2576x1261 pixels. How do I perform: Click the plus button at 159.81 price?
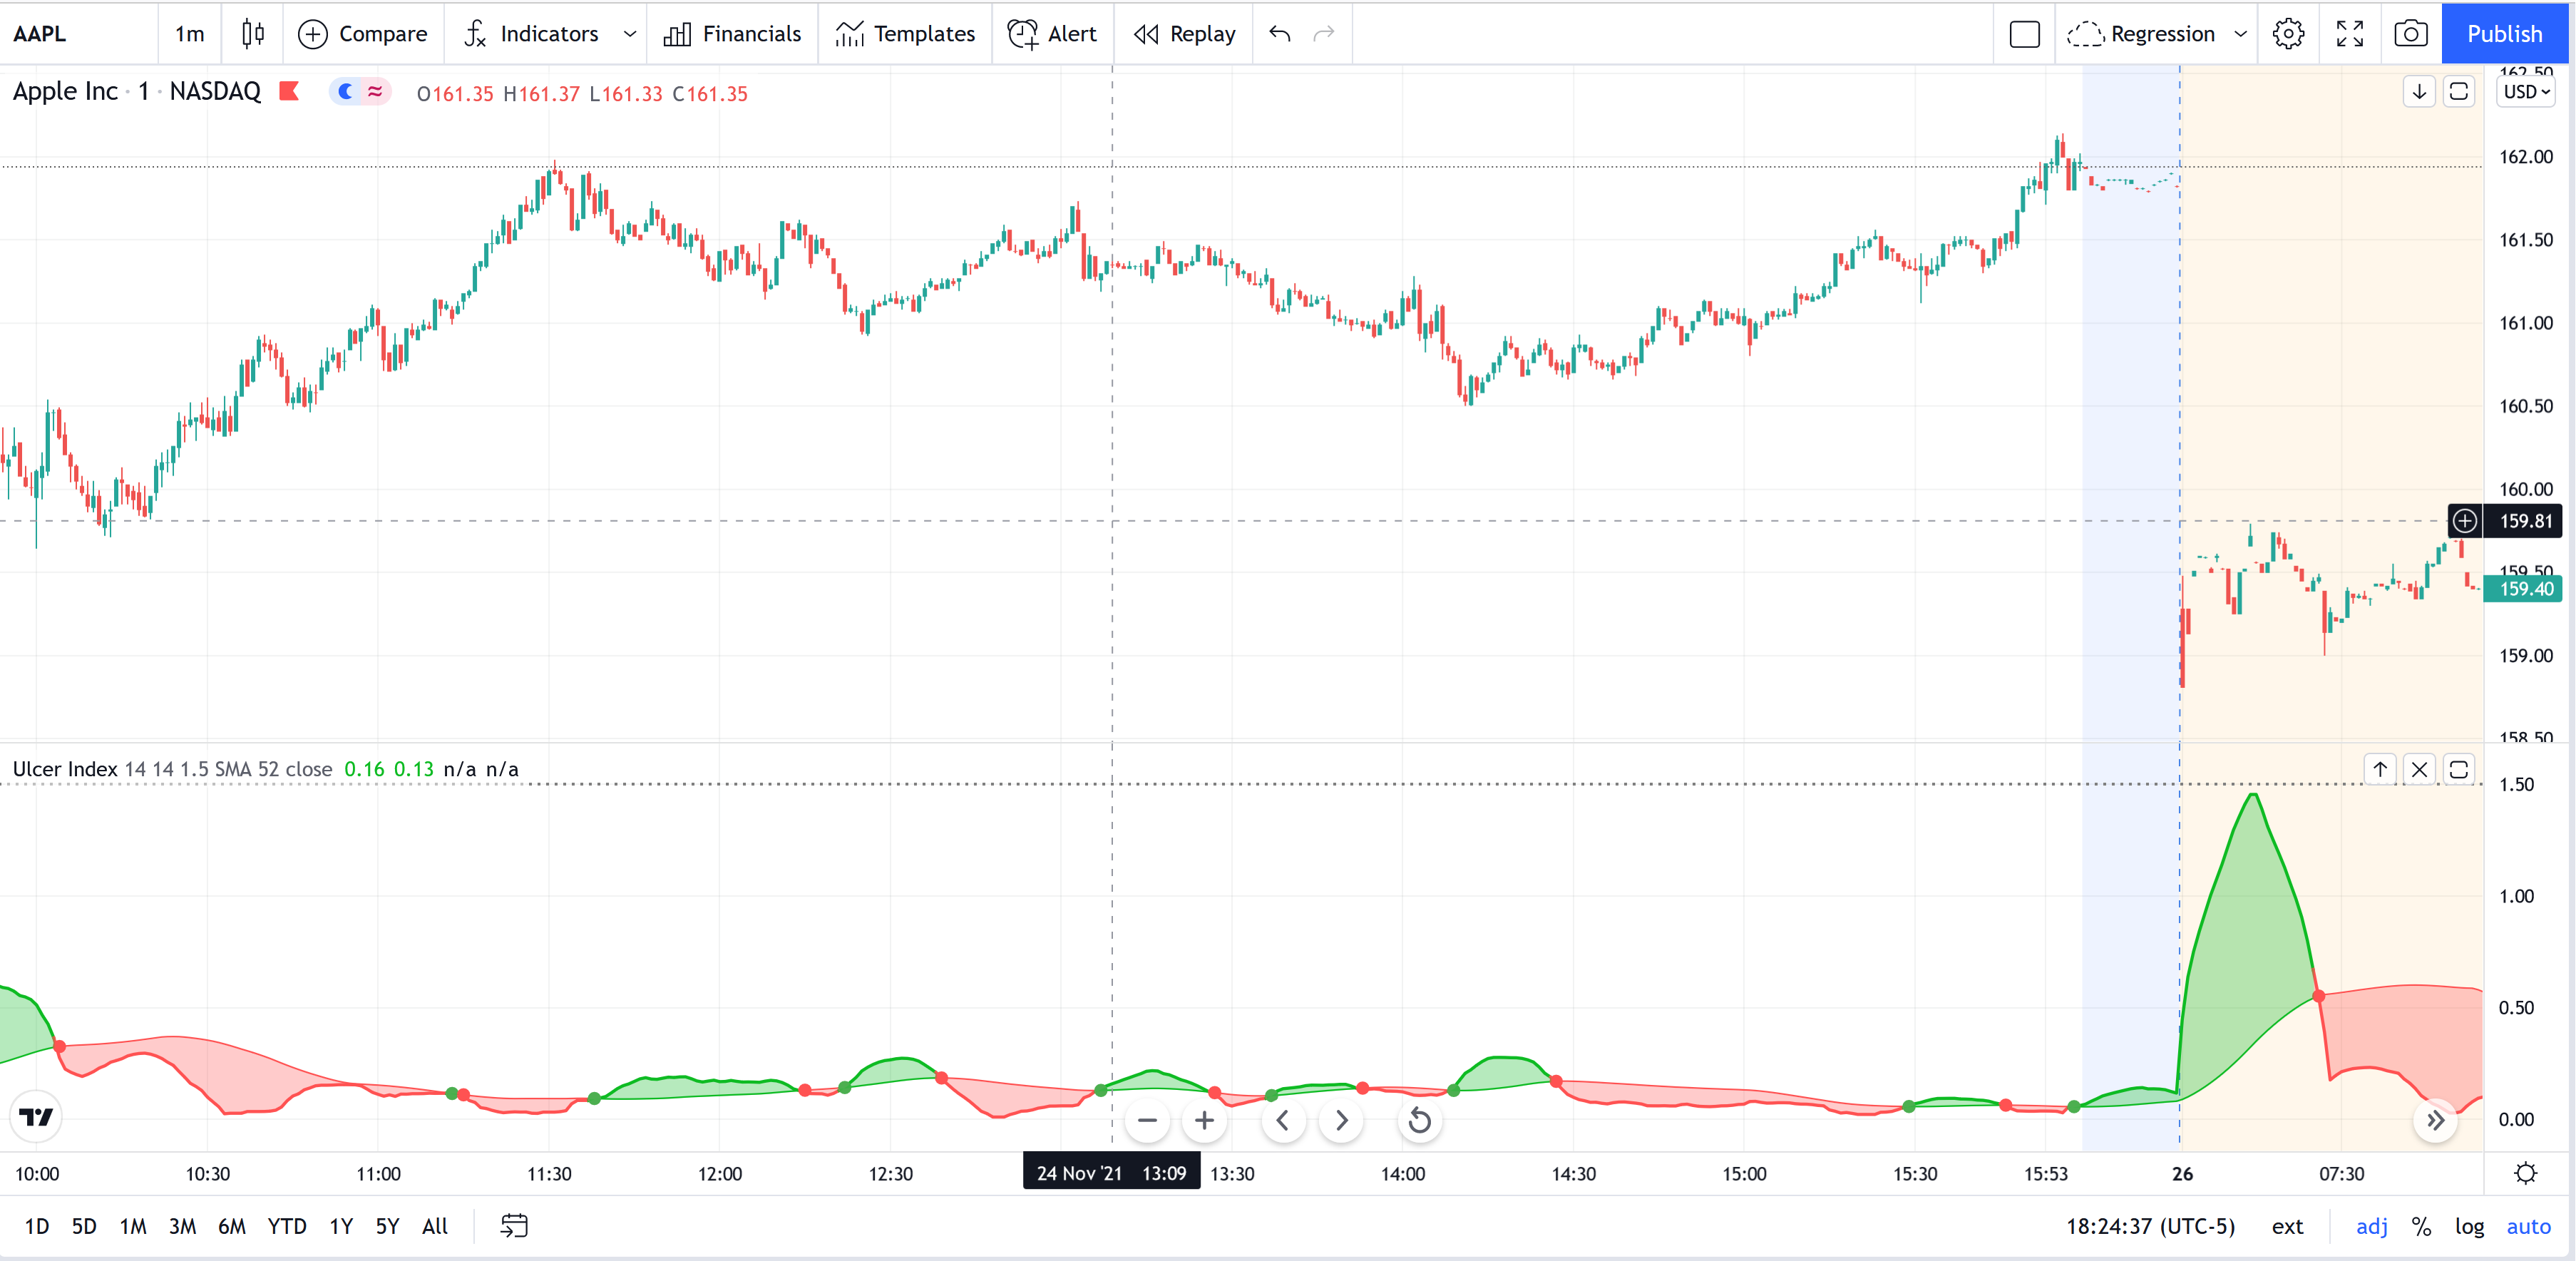coord(2465,521)
